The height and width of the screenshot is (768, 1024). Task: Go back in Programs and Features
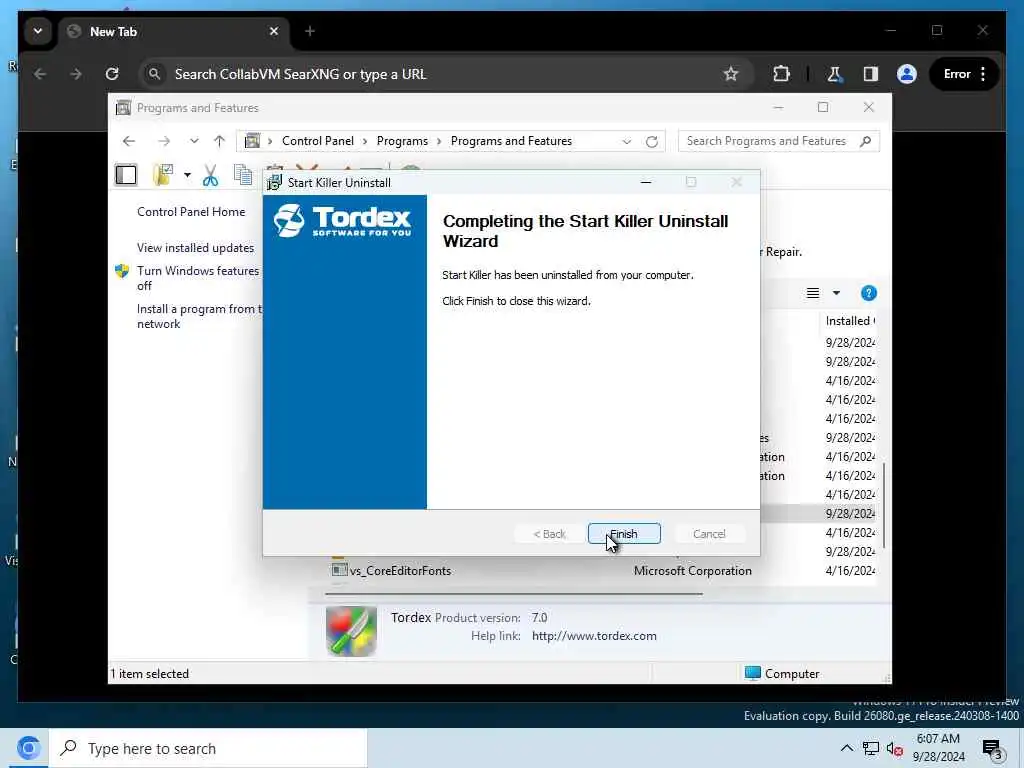click(x=129, y=141)
